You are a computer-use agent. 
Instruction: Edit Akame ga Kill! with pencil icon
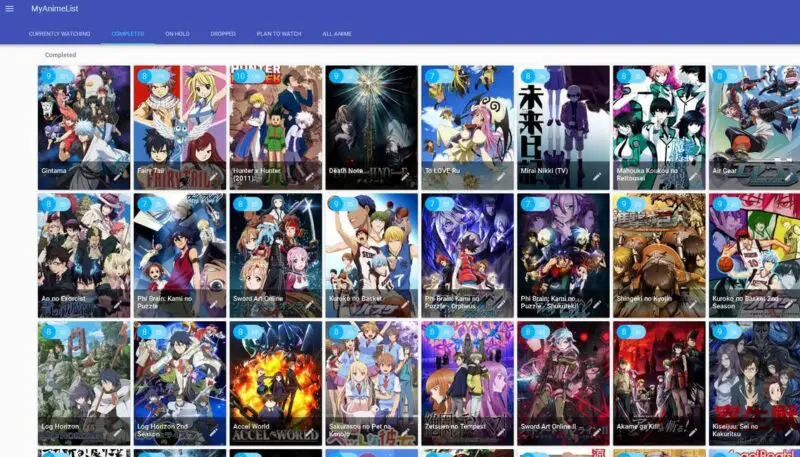(x=693, y=432)
